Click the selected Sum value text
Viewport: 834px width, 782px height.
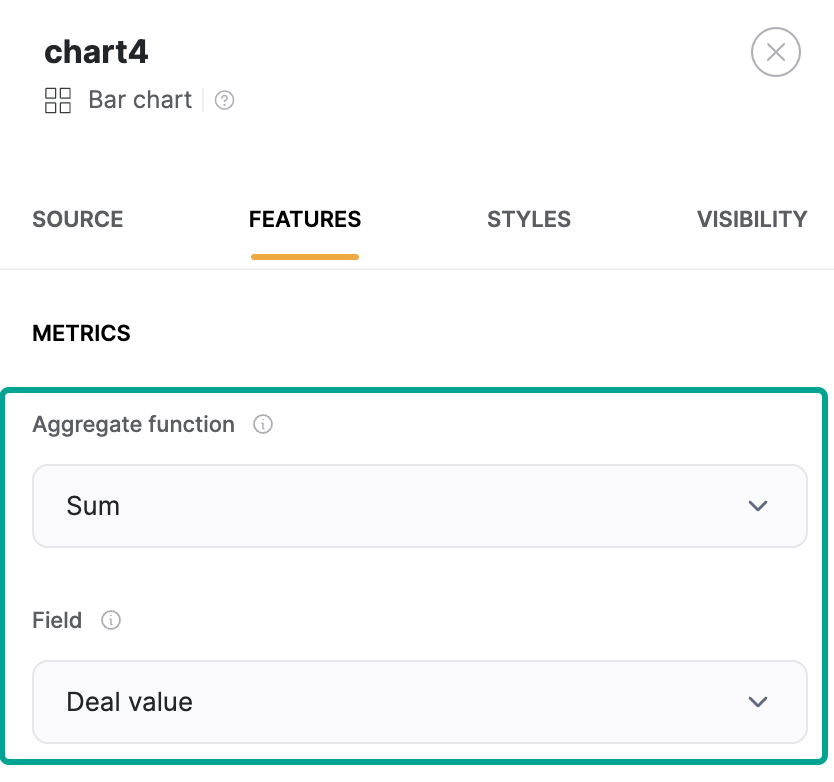click(x=93, y=506)
